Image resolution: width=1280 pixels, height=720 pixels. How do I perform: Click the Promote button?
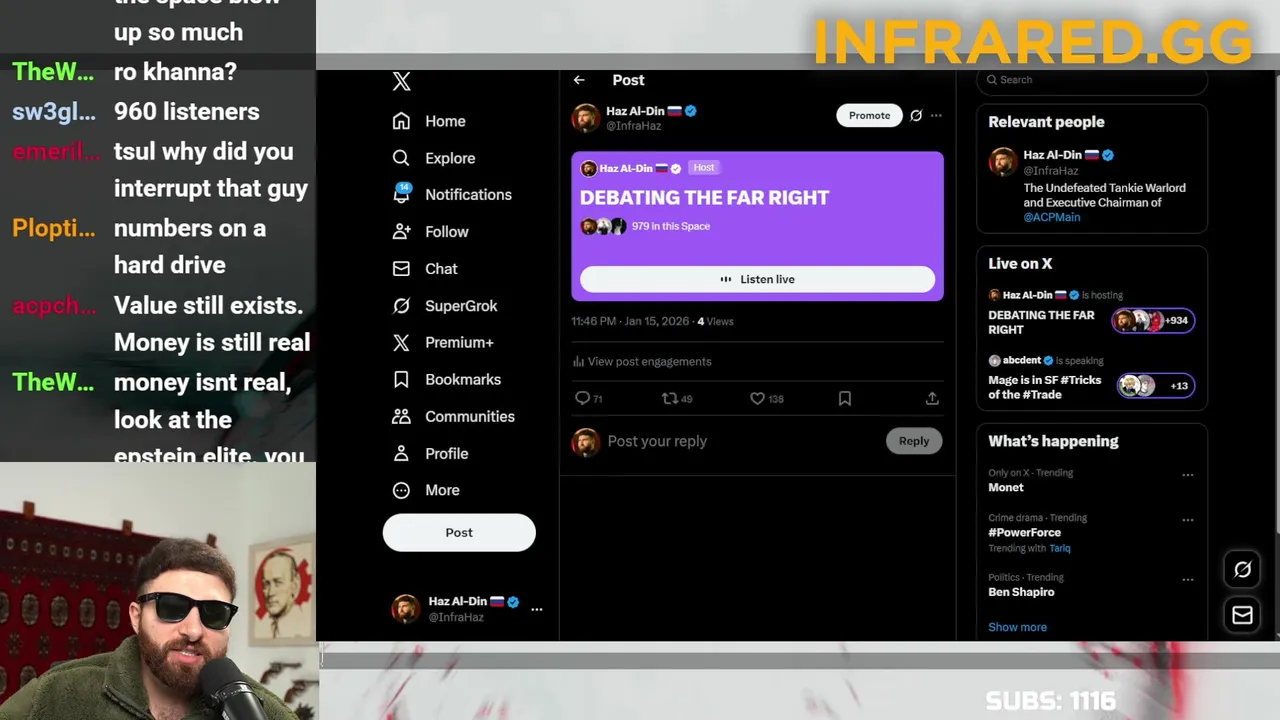coord(869,116)
